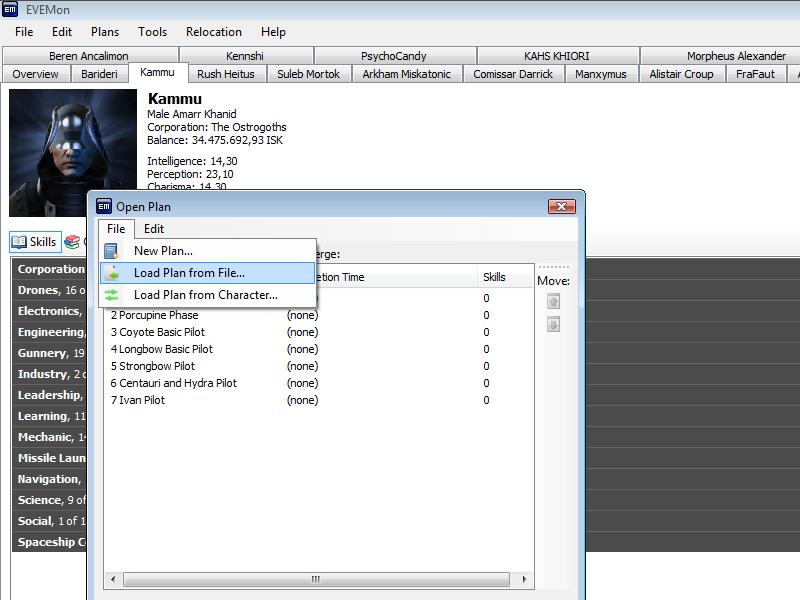Click the Move up arrow button
The height and width of the screenshot is (600, 800).
coord(553,302)
